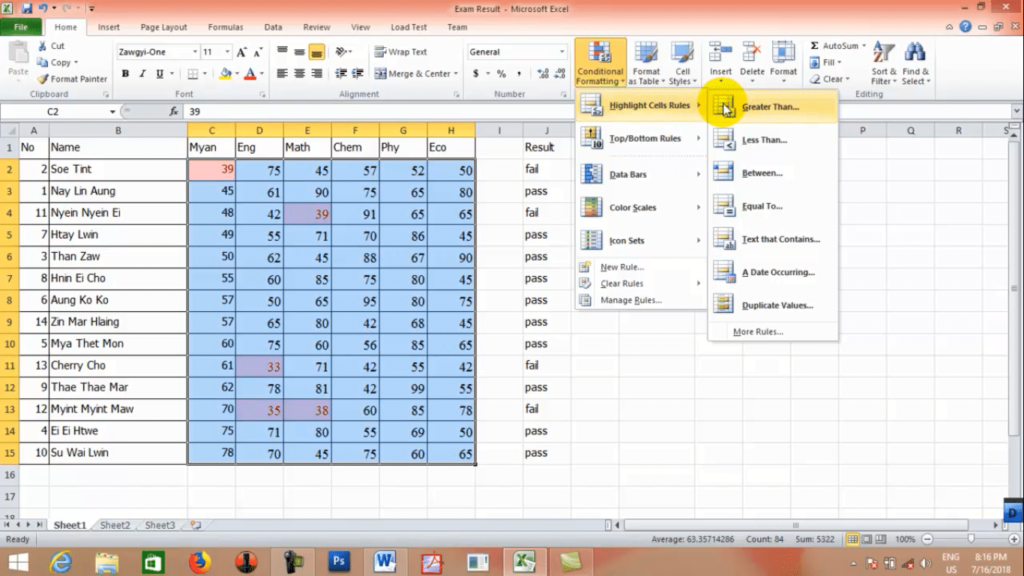1024x576 pixels.
Task: Click the zoom slider handle
Action: [x=970, y=539]
